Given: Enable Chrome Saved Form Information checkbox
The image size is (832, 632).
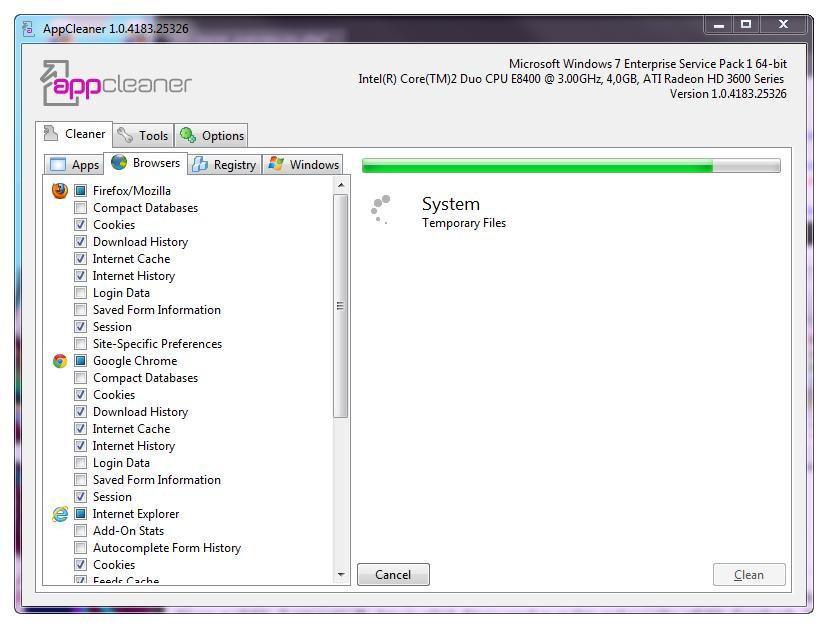Looking at the screenshot, I should pyautogui.click(x=80, y=480).
